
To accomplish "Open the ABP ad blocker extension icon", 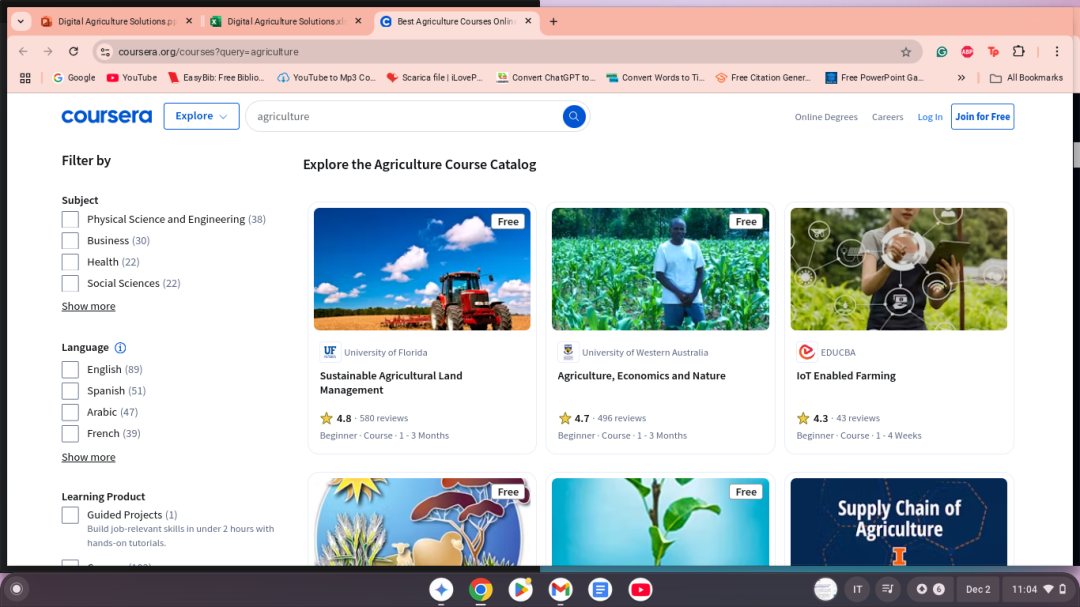I will [x=967, y=52].
